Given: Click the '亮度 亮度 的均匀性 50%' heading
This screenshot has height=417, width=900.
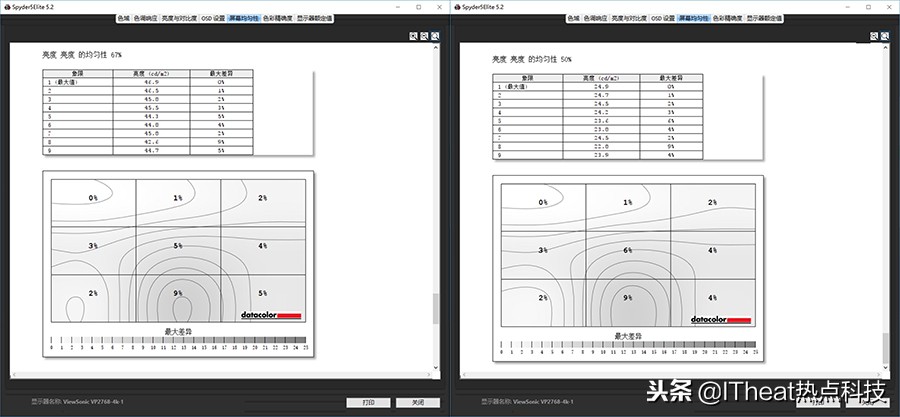Looking at the screenshot, I should (532, 59).
